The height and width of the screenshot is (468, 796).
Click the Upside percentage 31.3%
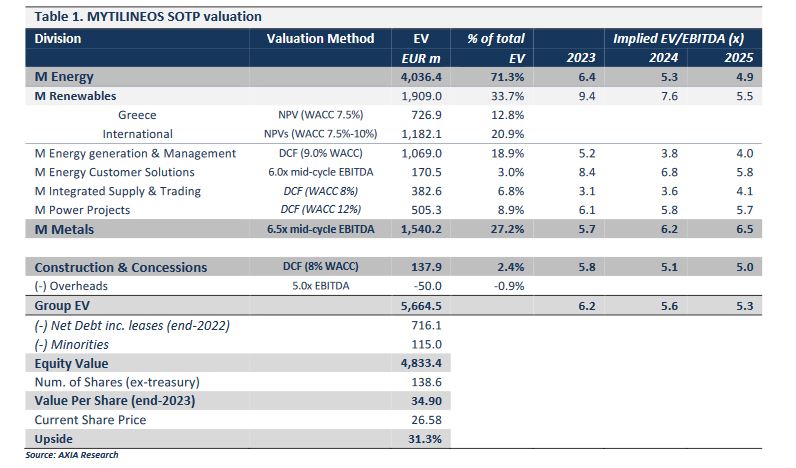coord(424,439)
